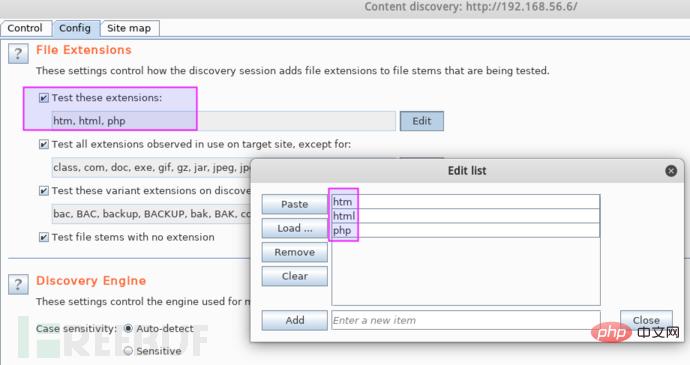Click 'Enter a new item' input field
This screenshot has height=365, width=690.
pyautogui.click(x=466, y=320)
